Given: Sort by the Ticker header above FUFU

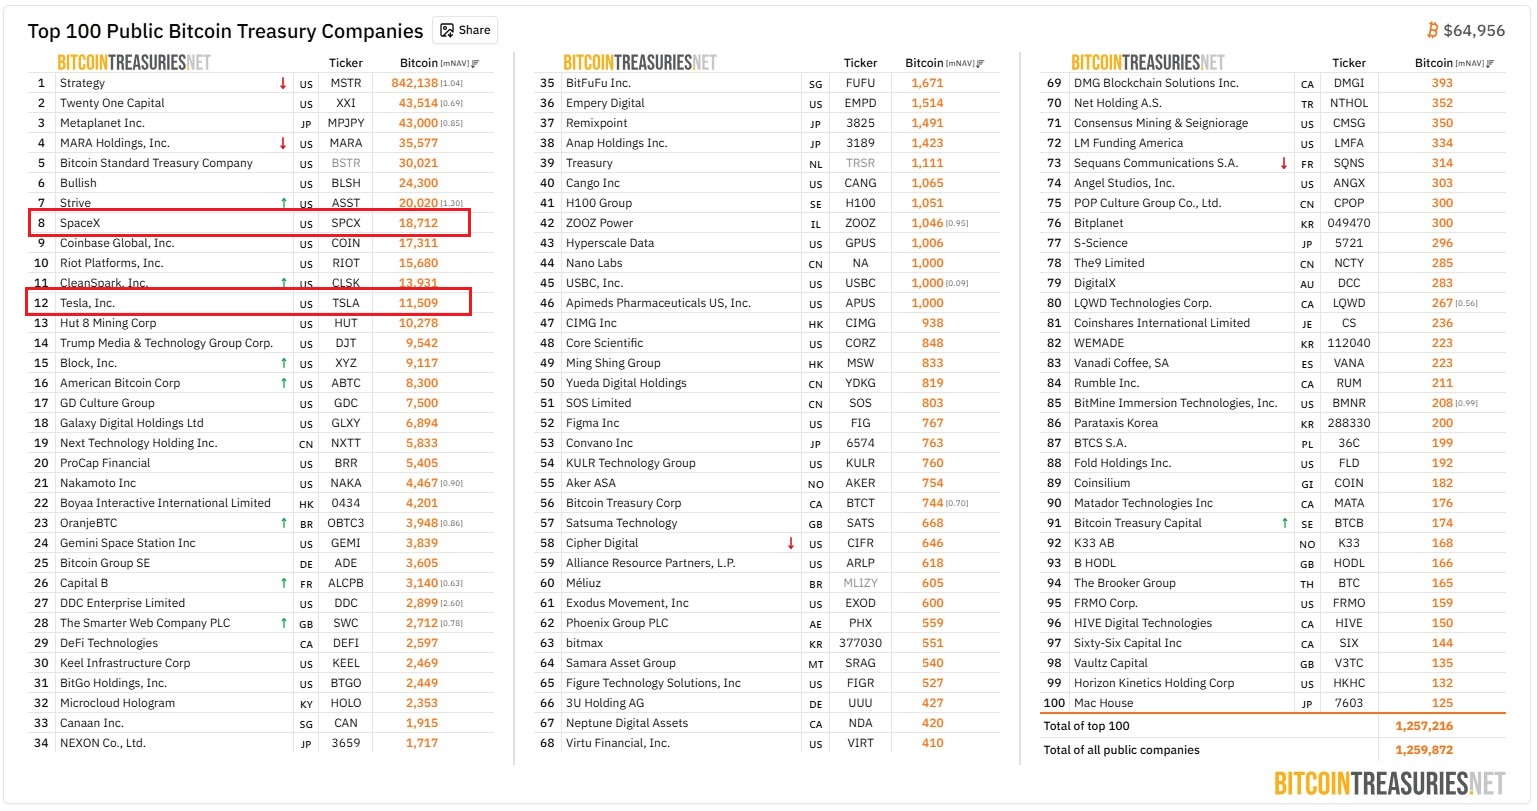Looking at the screenshot, I should pos(860,63).
